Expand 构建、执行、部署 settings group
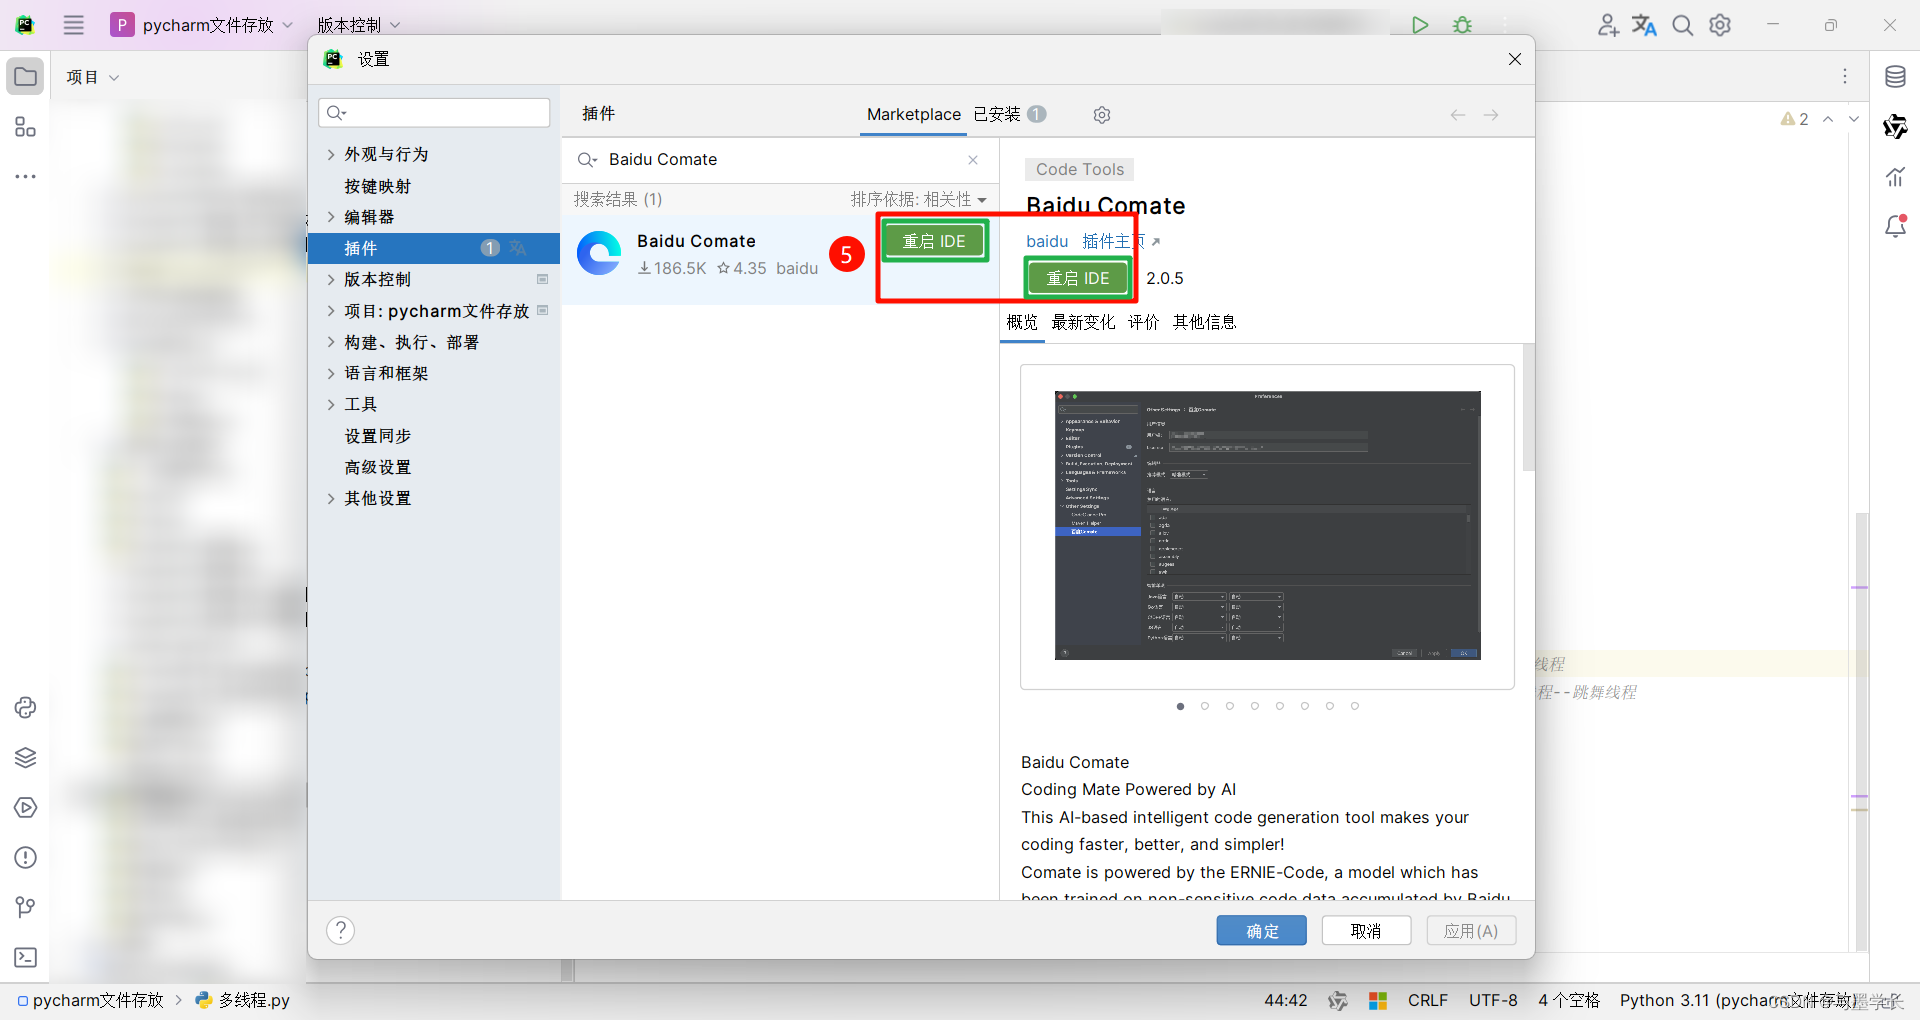The image size is (1920, 1020). (x=331, y=342)
